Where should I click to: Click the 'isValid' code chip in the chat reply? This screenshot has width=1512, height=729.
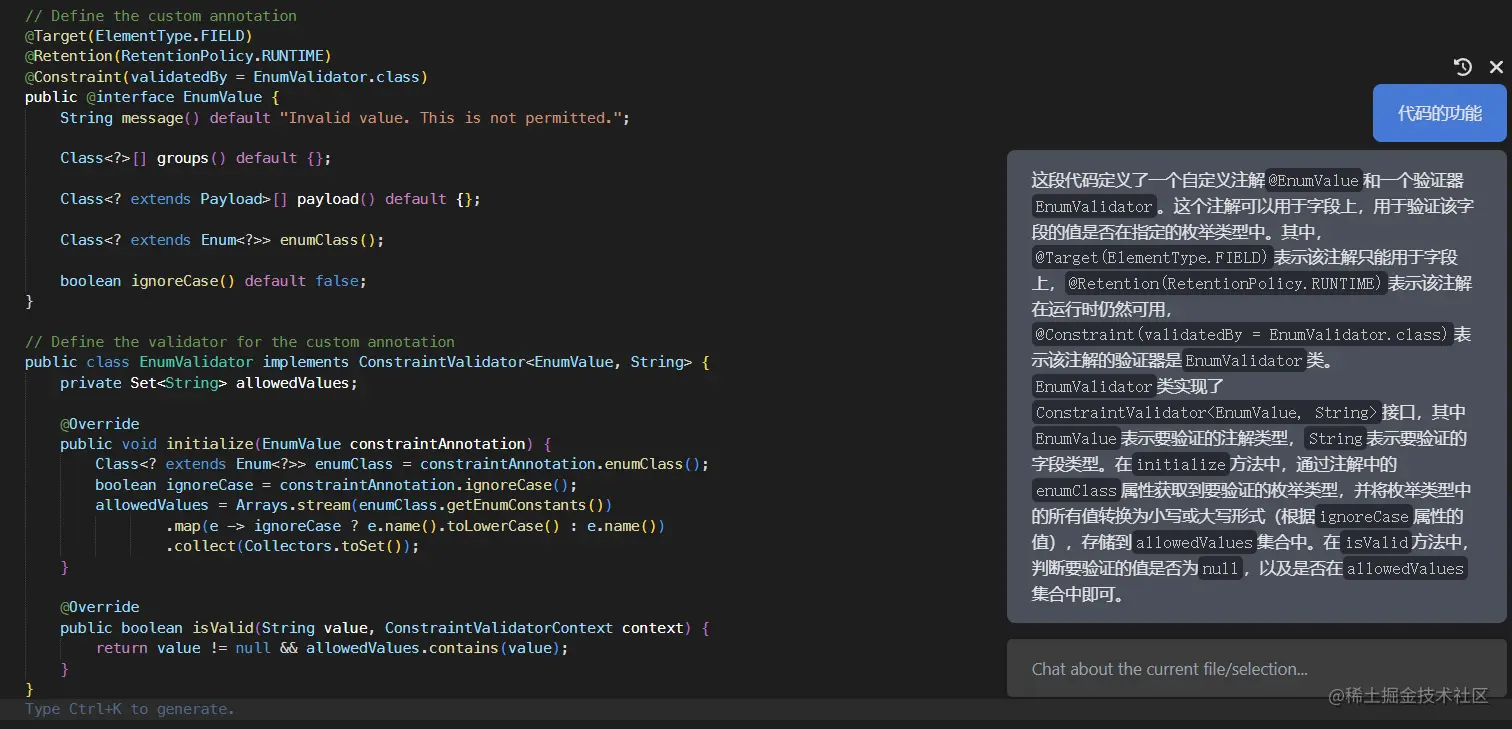[x=1376, y=542]
